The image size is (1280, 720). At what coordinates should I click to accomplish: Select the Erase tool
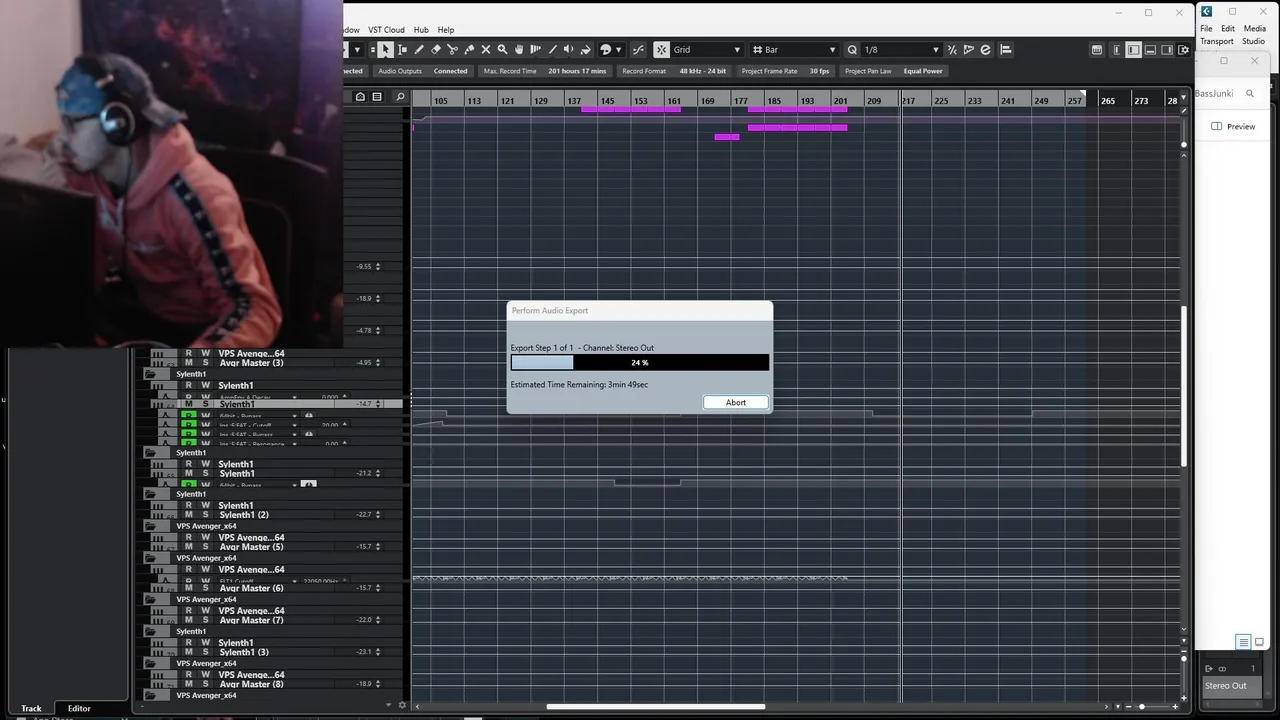pos(436,50)
